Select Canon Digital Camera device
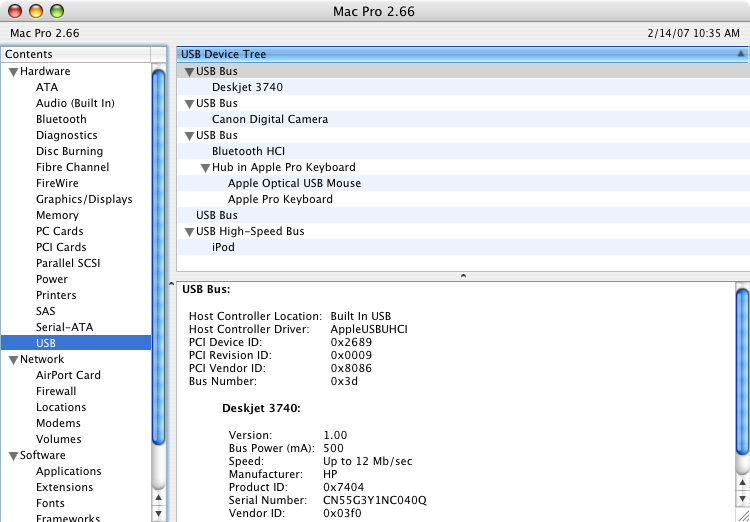Screen dimensions: 750x522 click(463, 119)
